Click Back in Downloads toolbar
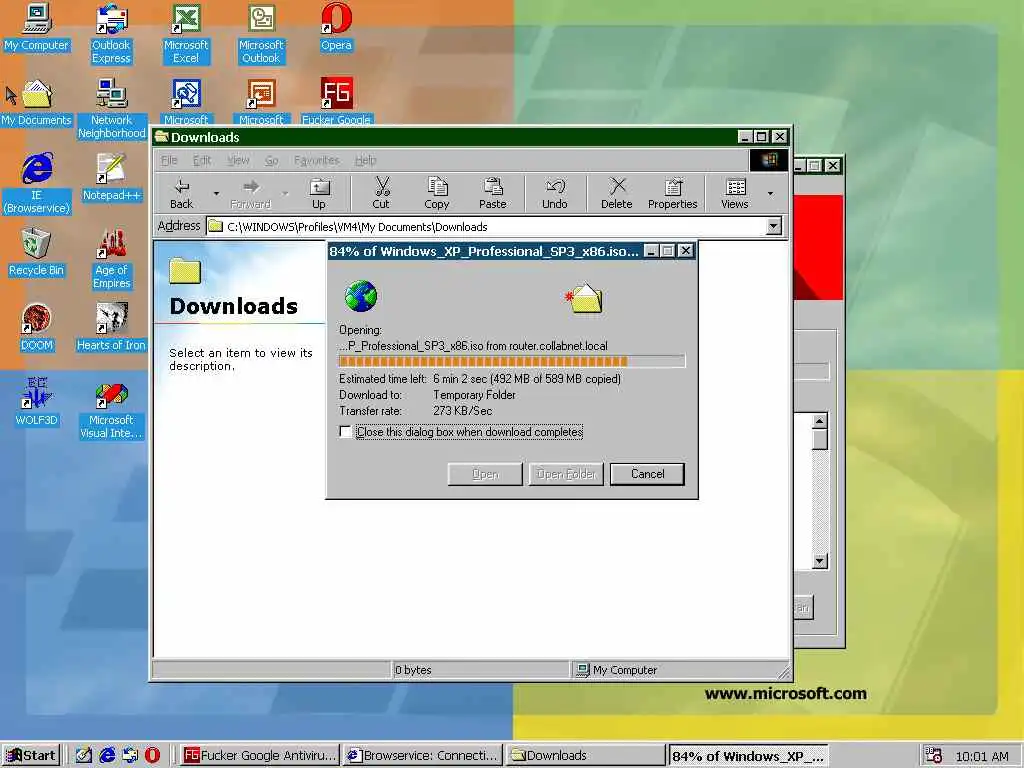Image resolution: width=1024 pixels, height=768 pixels. tap(182, 193)
